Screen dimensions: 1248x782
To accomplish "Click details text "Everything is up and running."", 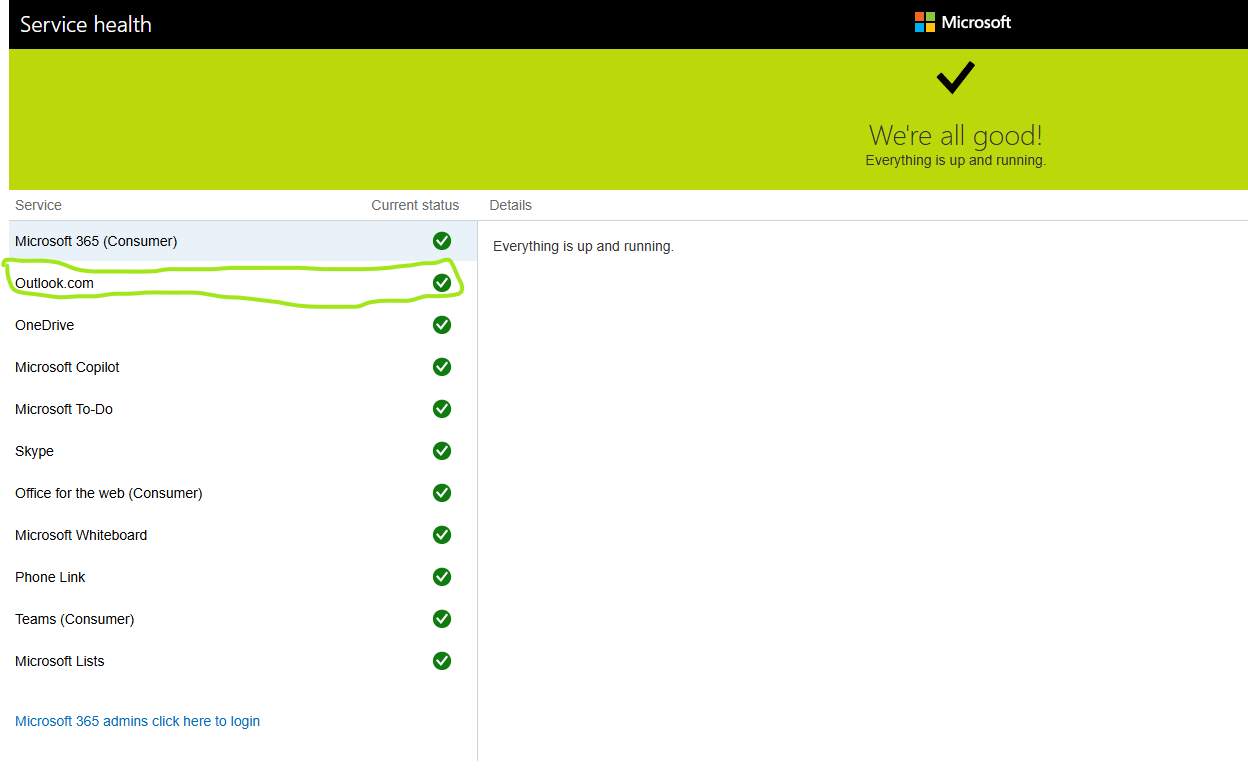I will 583,246.
